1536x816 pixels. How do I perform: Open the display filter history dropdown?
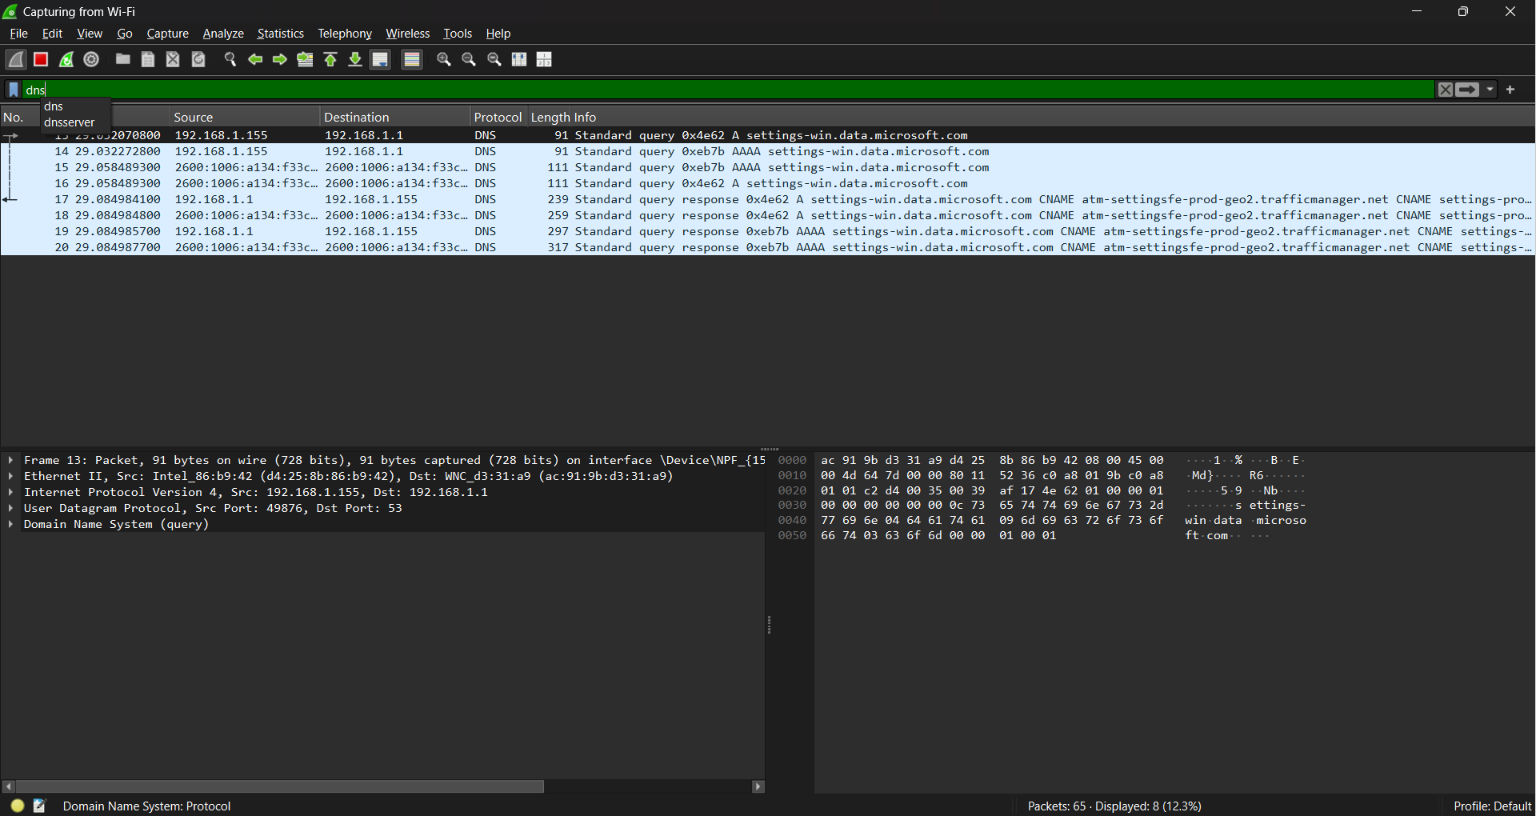coord(1490,90)
